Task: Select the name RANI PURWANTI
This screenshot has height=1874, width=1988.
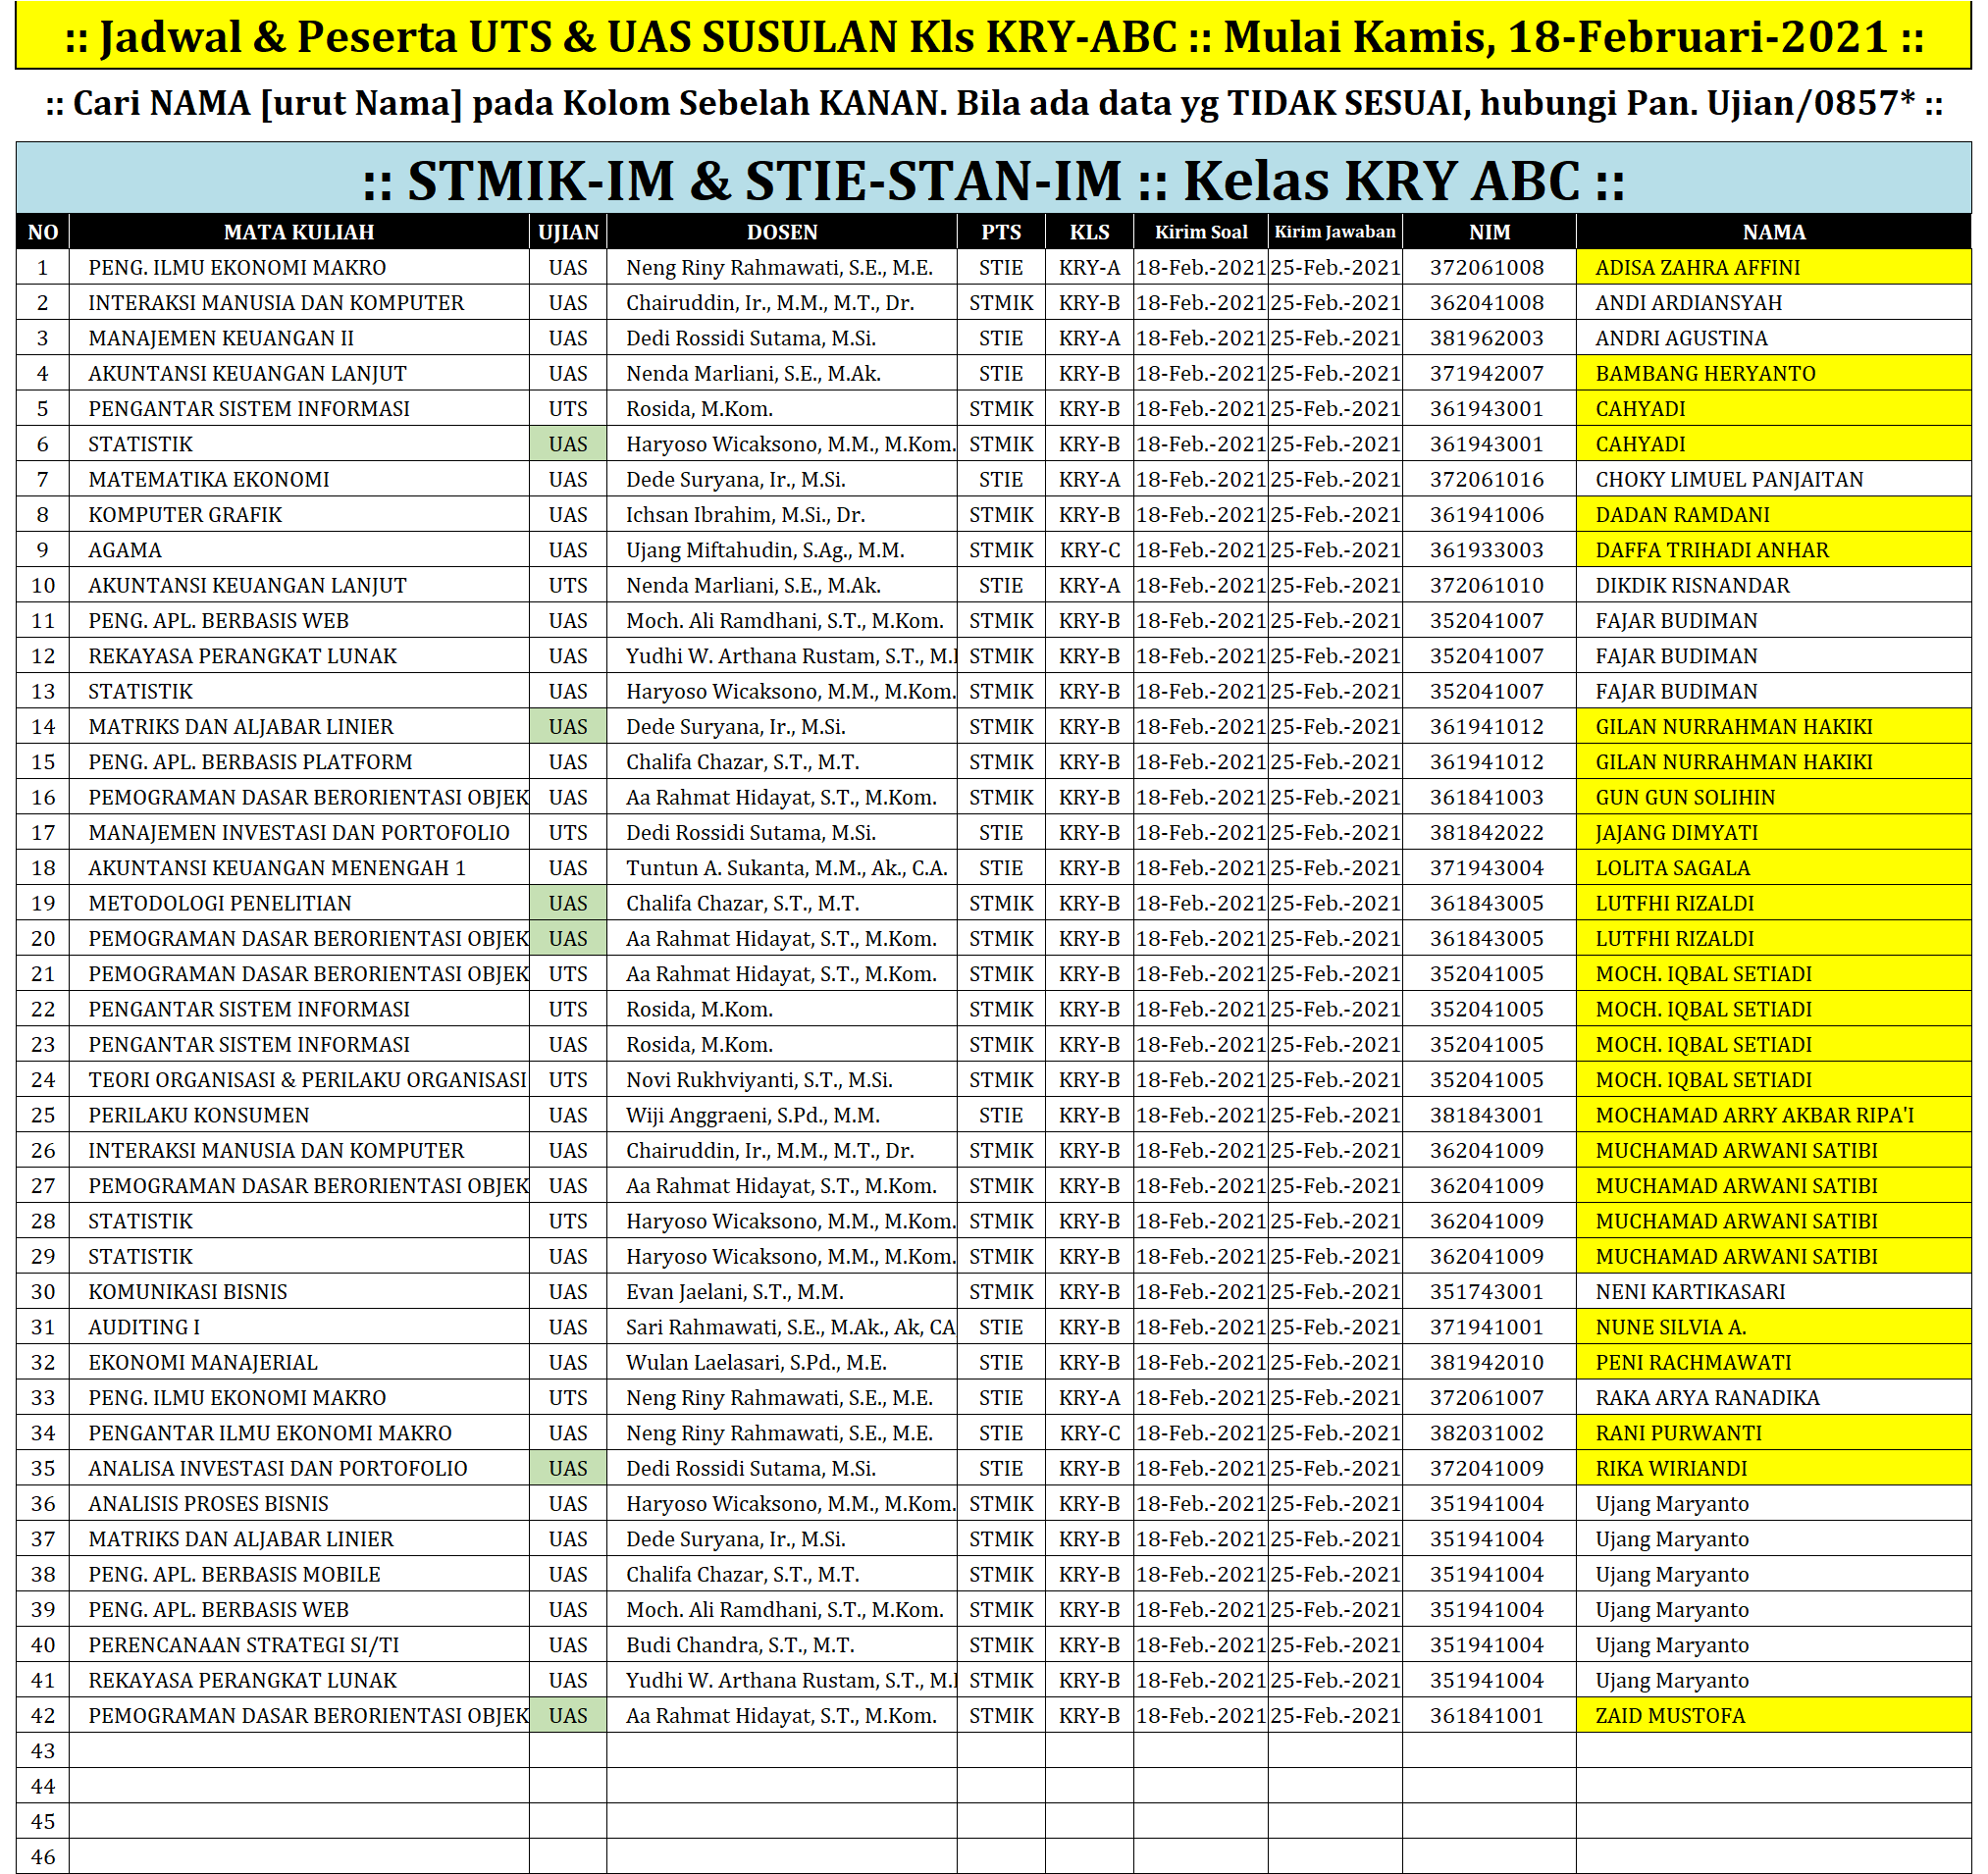Action: tap(1678, 1434)
